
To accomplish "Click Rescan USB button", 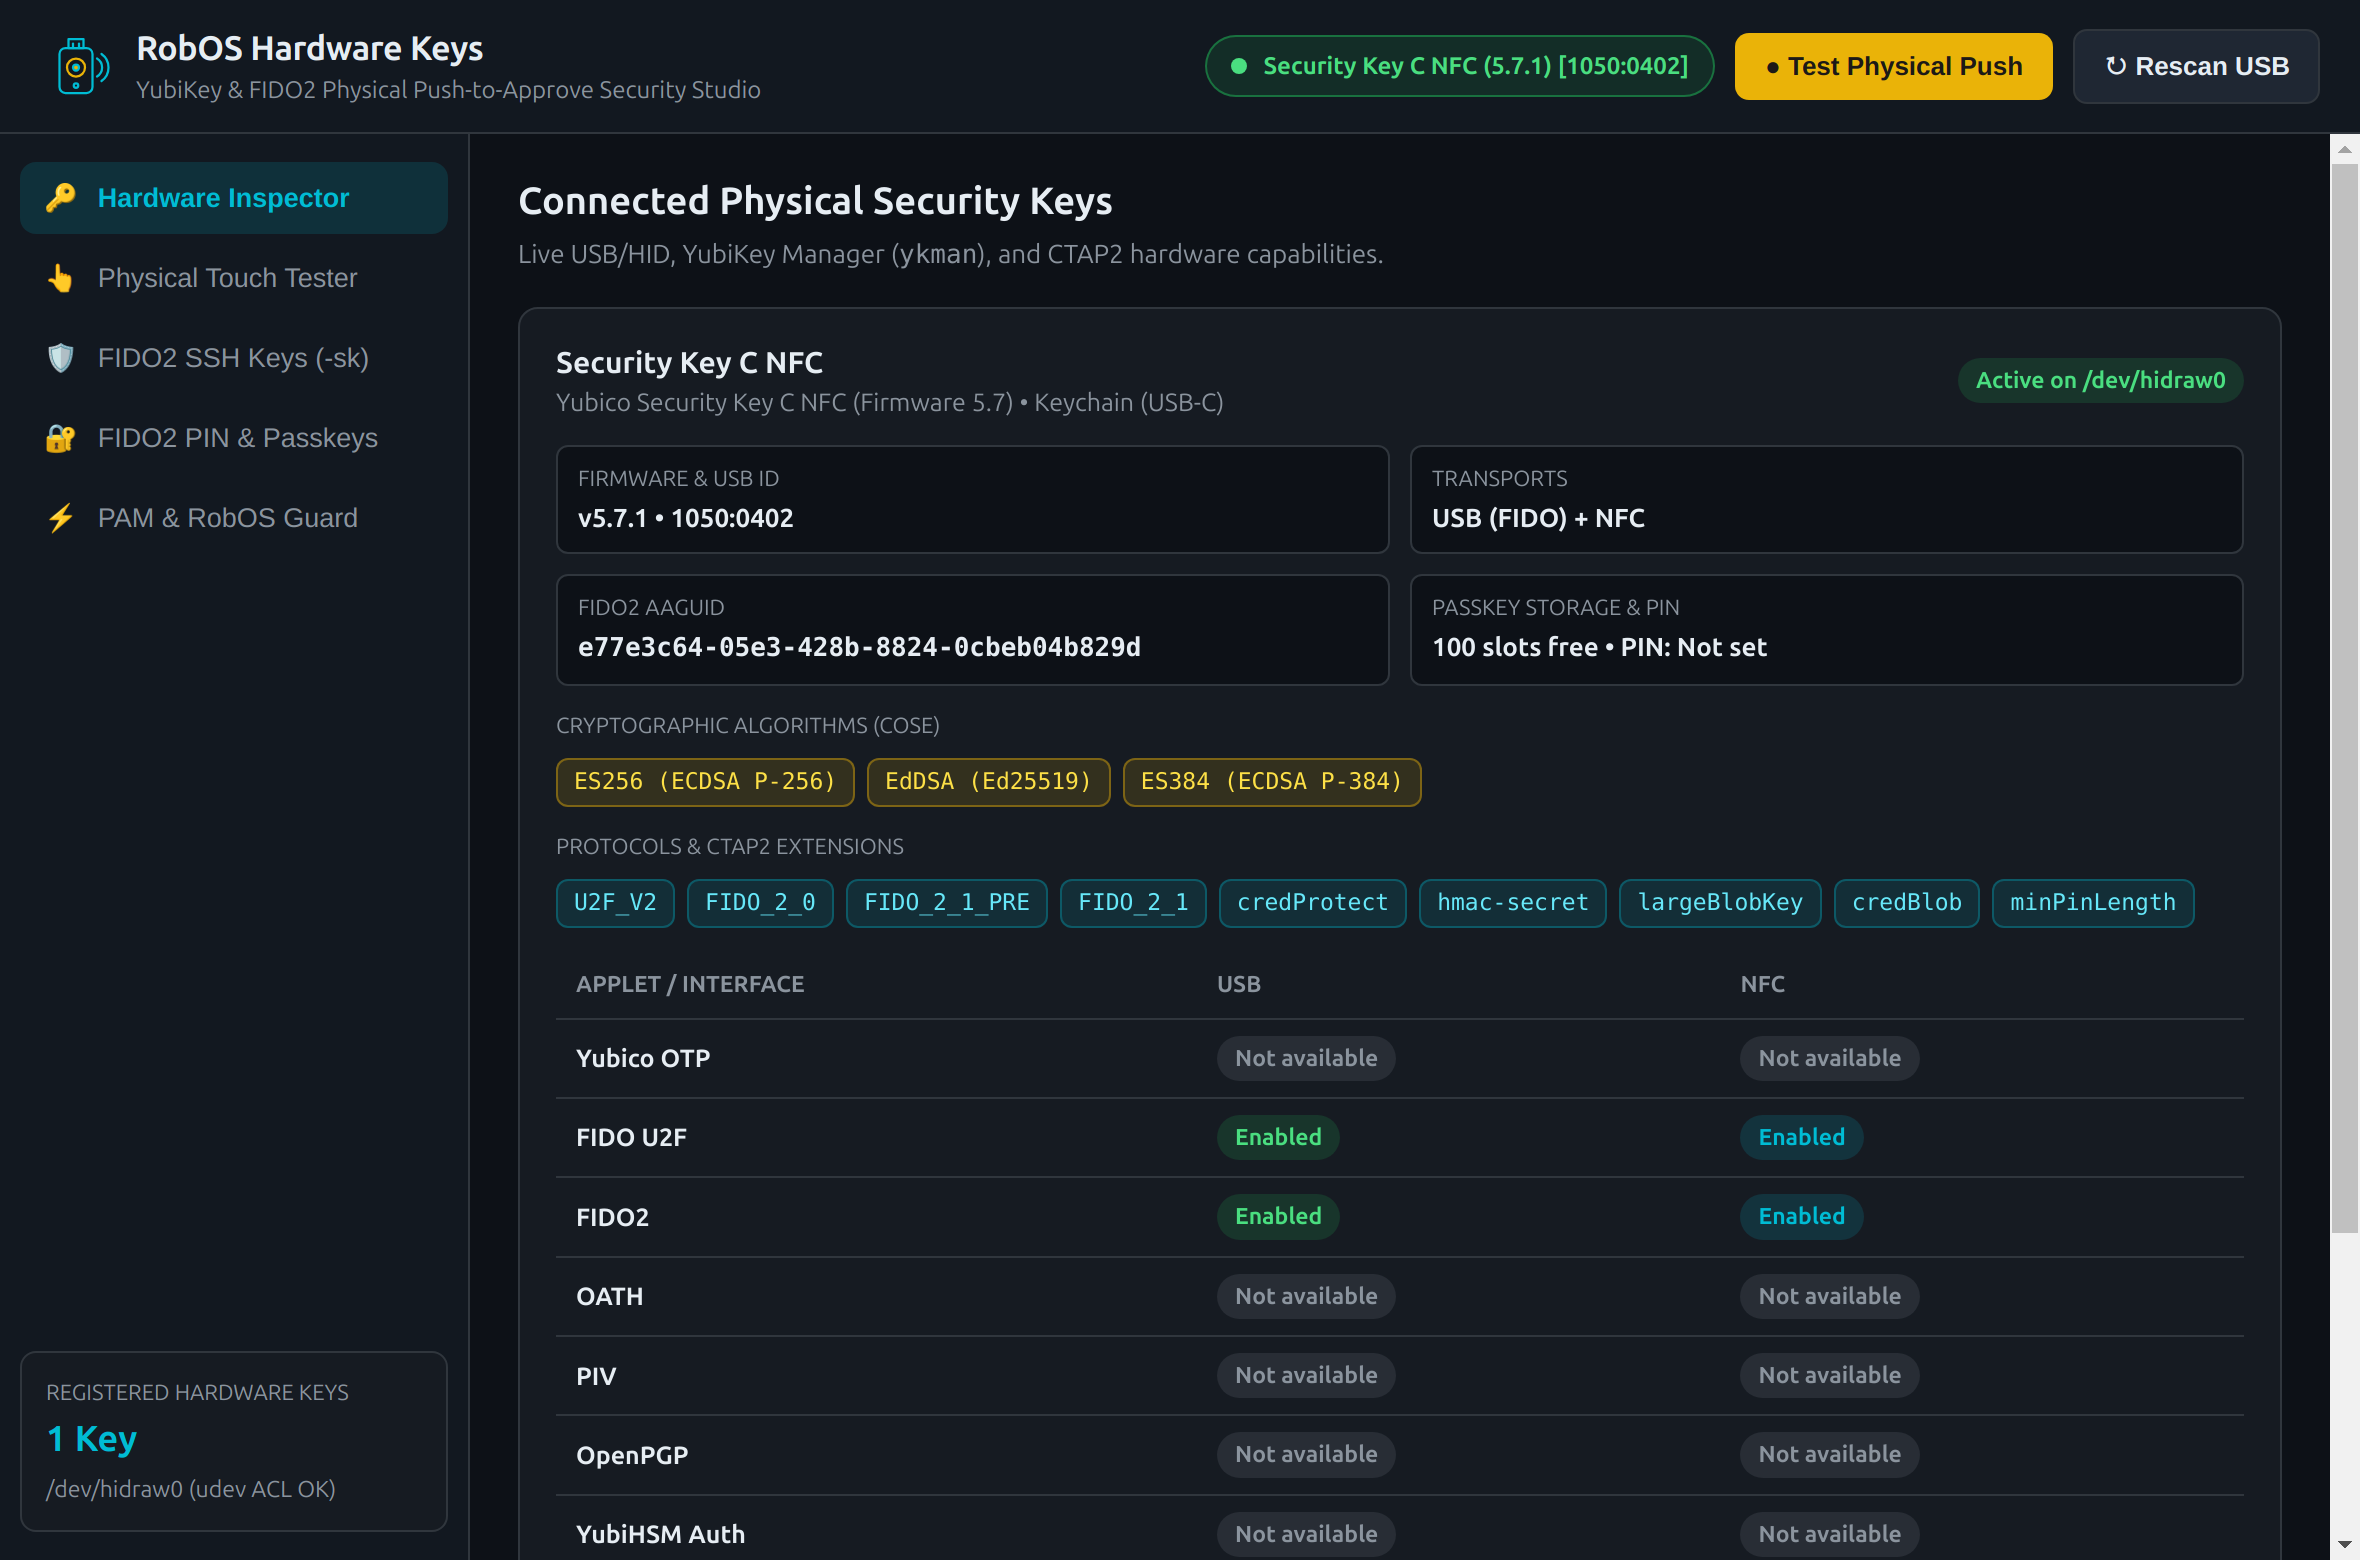I will 2196,66.
